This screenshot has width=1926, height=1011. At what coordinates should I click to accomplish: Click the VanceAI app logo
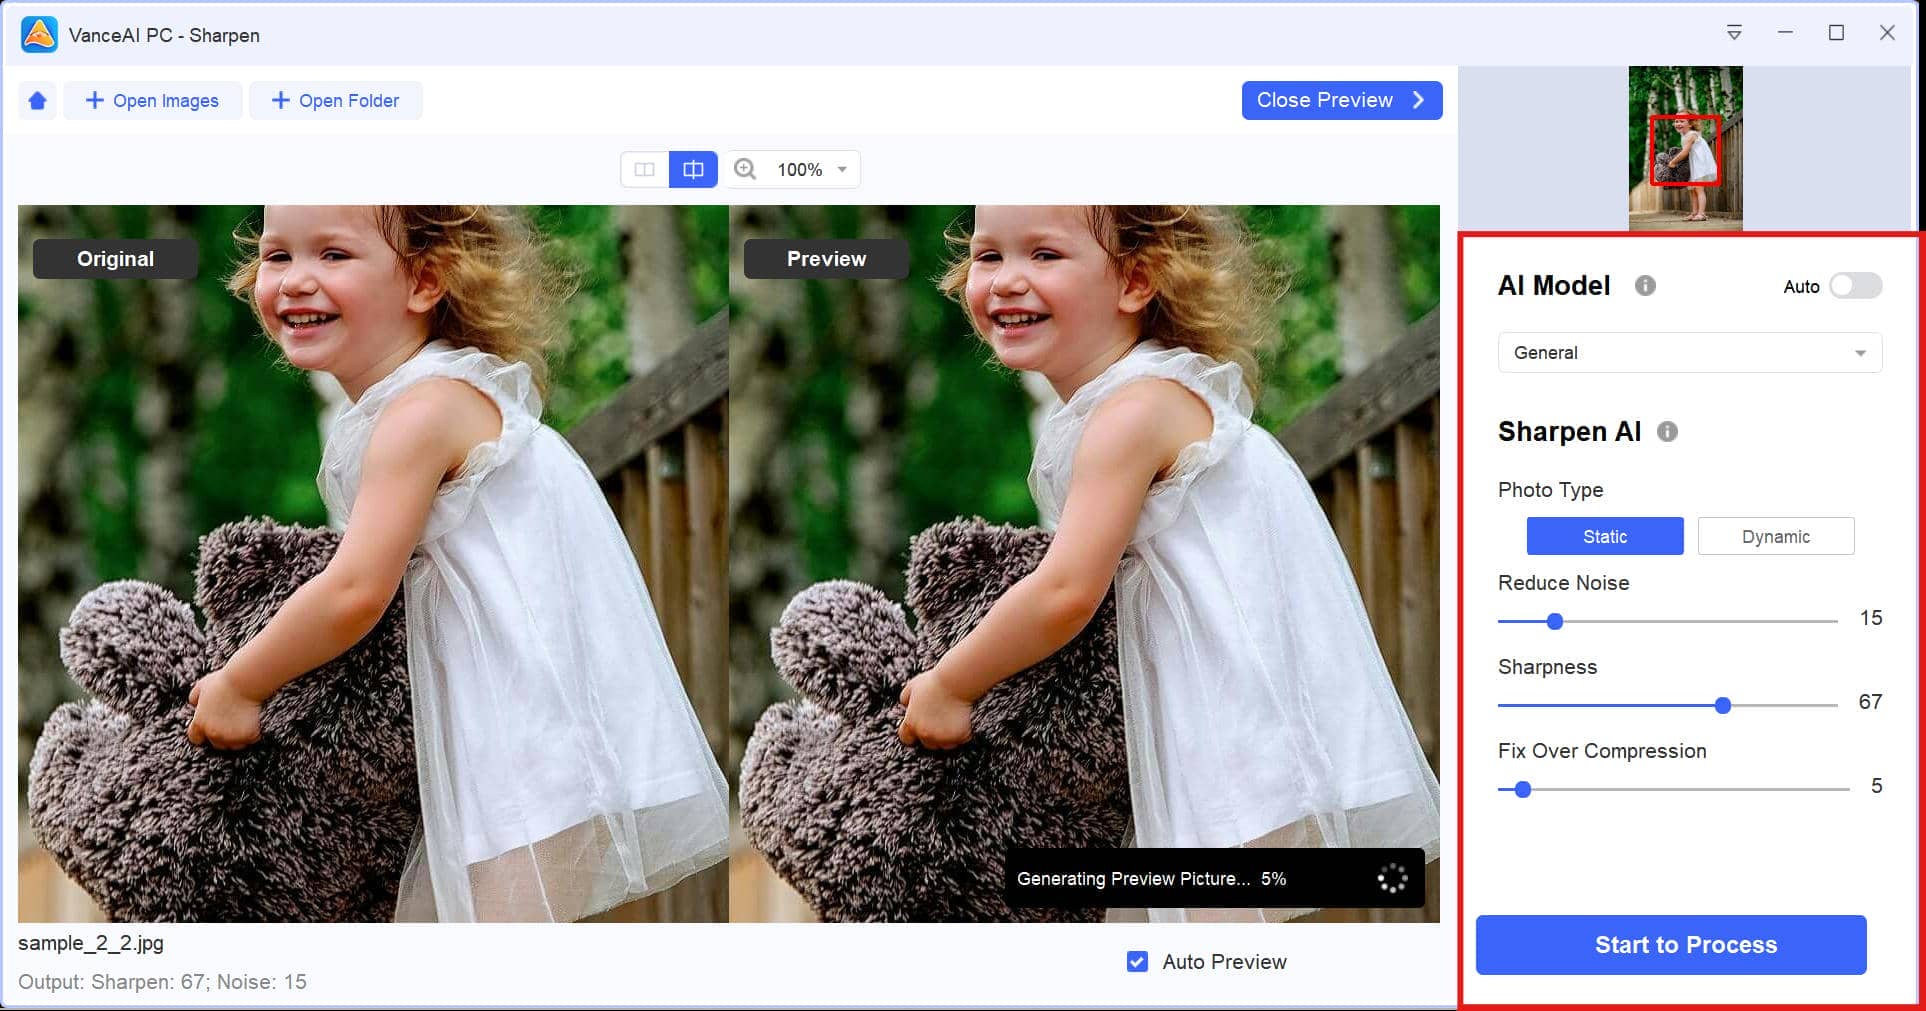pos(39,34)
